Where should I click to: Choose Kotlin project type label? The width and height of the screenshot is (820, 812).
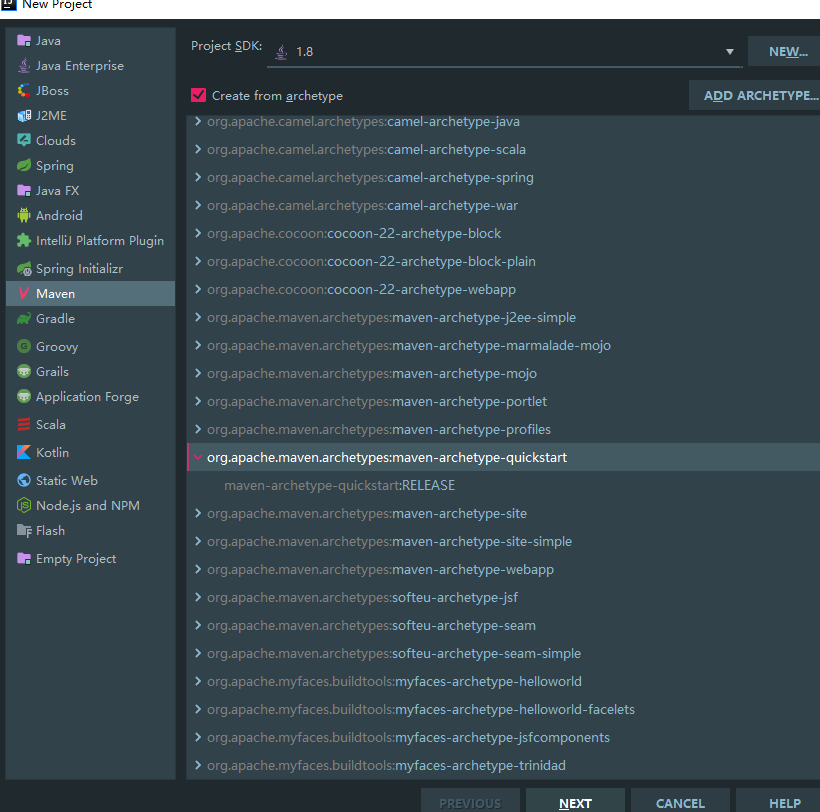[x=52, y=452]
